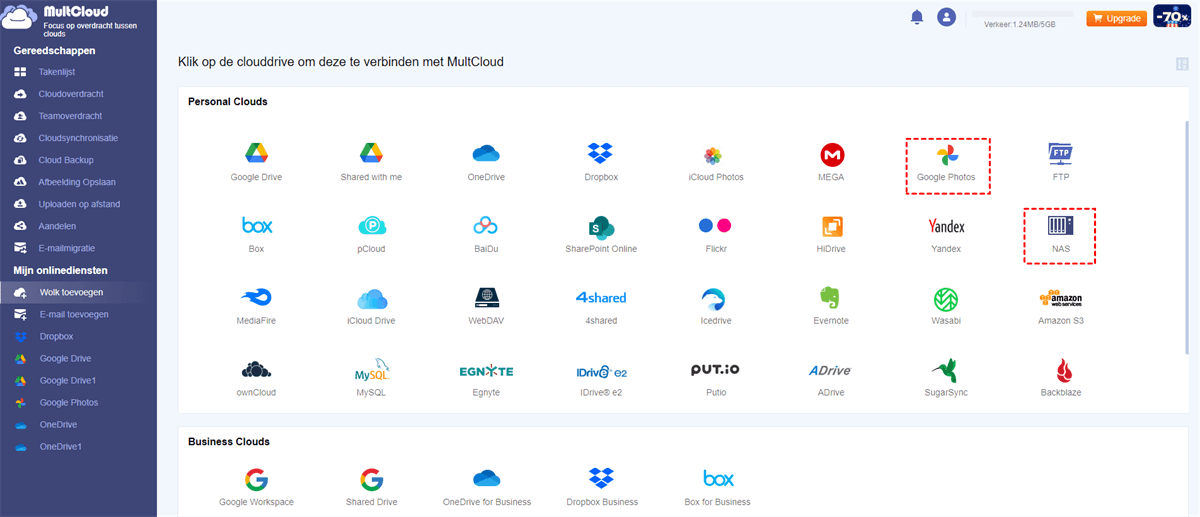
Task: Select the MEGA cloud icon
Action: click(x=831, y=155)
